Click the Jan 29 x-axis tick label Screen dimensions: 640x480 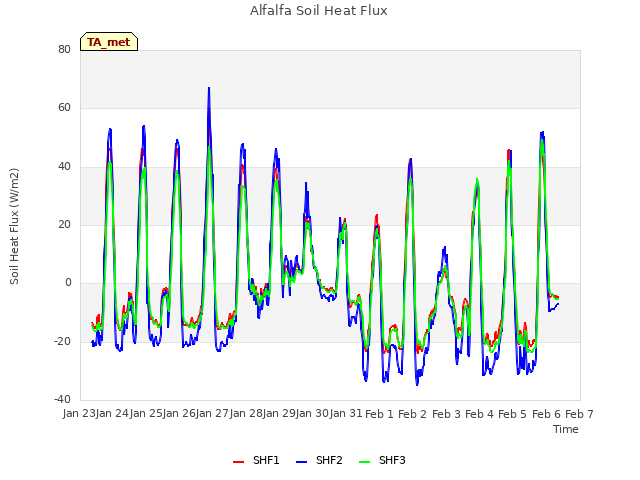click(x=279, y=413)
